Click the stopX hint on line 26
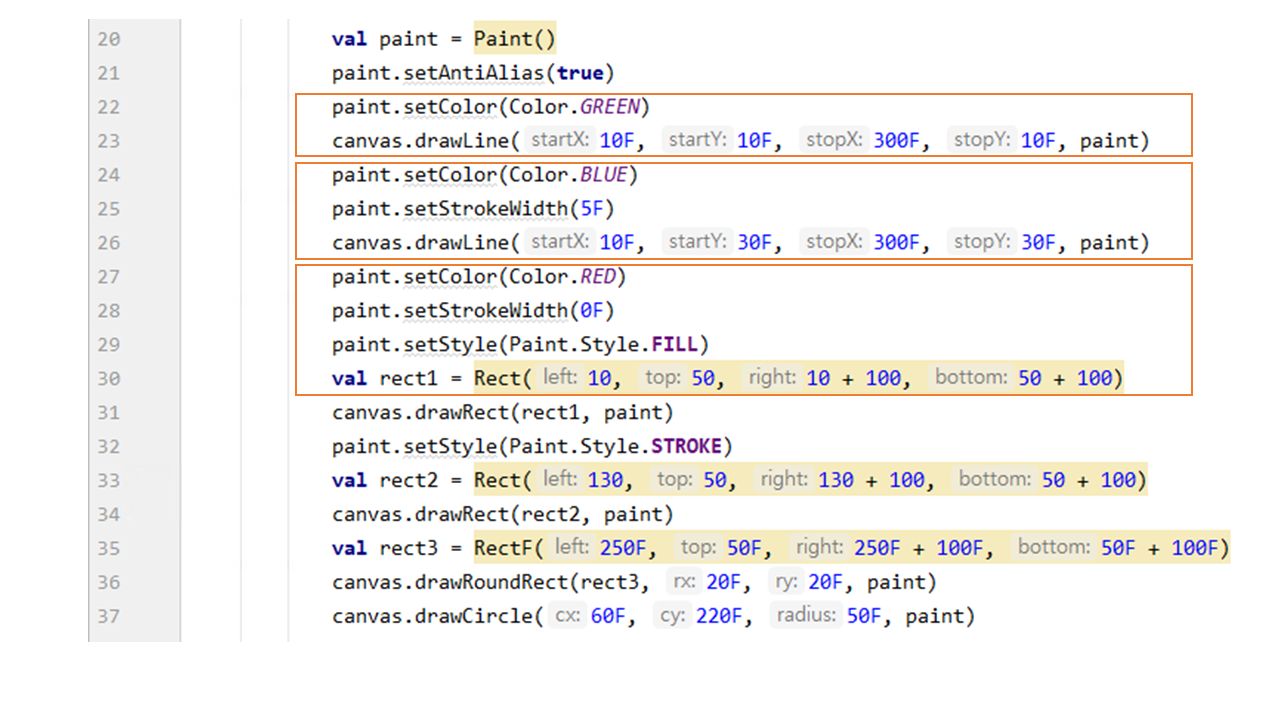Image resolution: width=1280 pixels, height=720 pixels. click(x=834, y=242)
